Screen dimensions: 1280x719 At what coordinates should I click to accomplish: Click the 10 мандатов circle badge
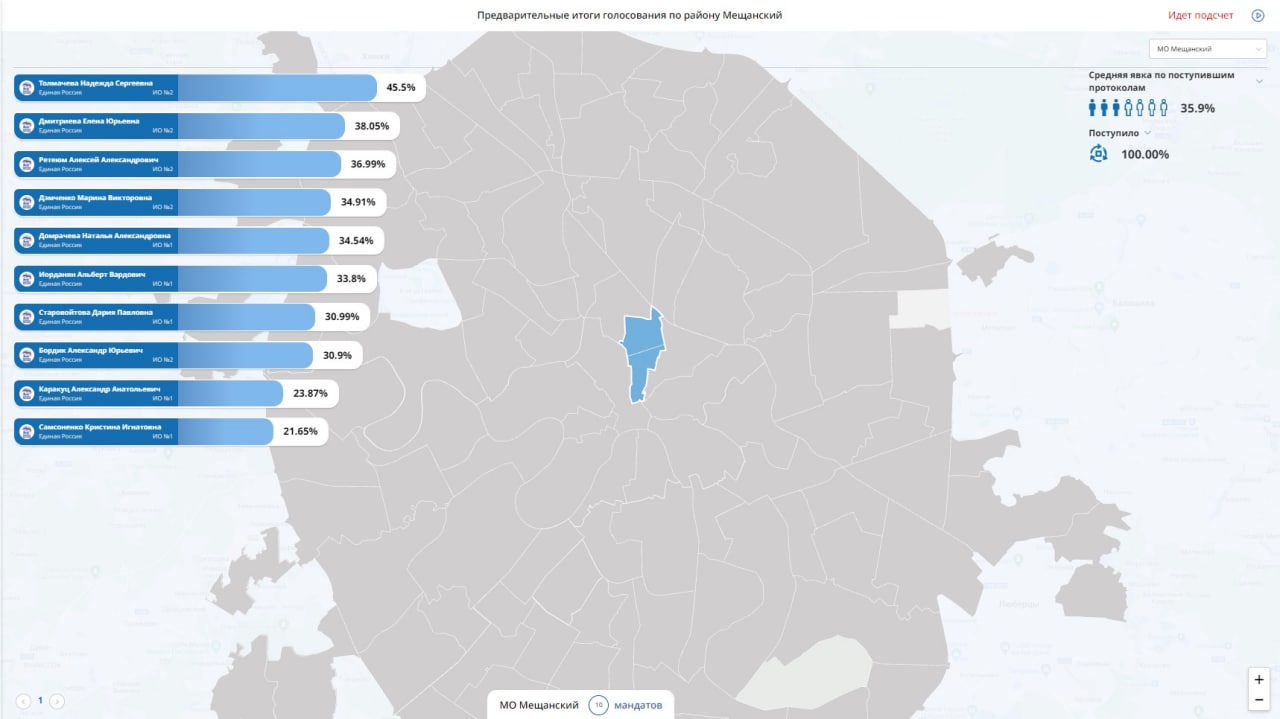(x=598, y=705)
